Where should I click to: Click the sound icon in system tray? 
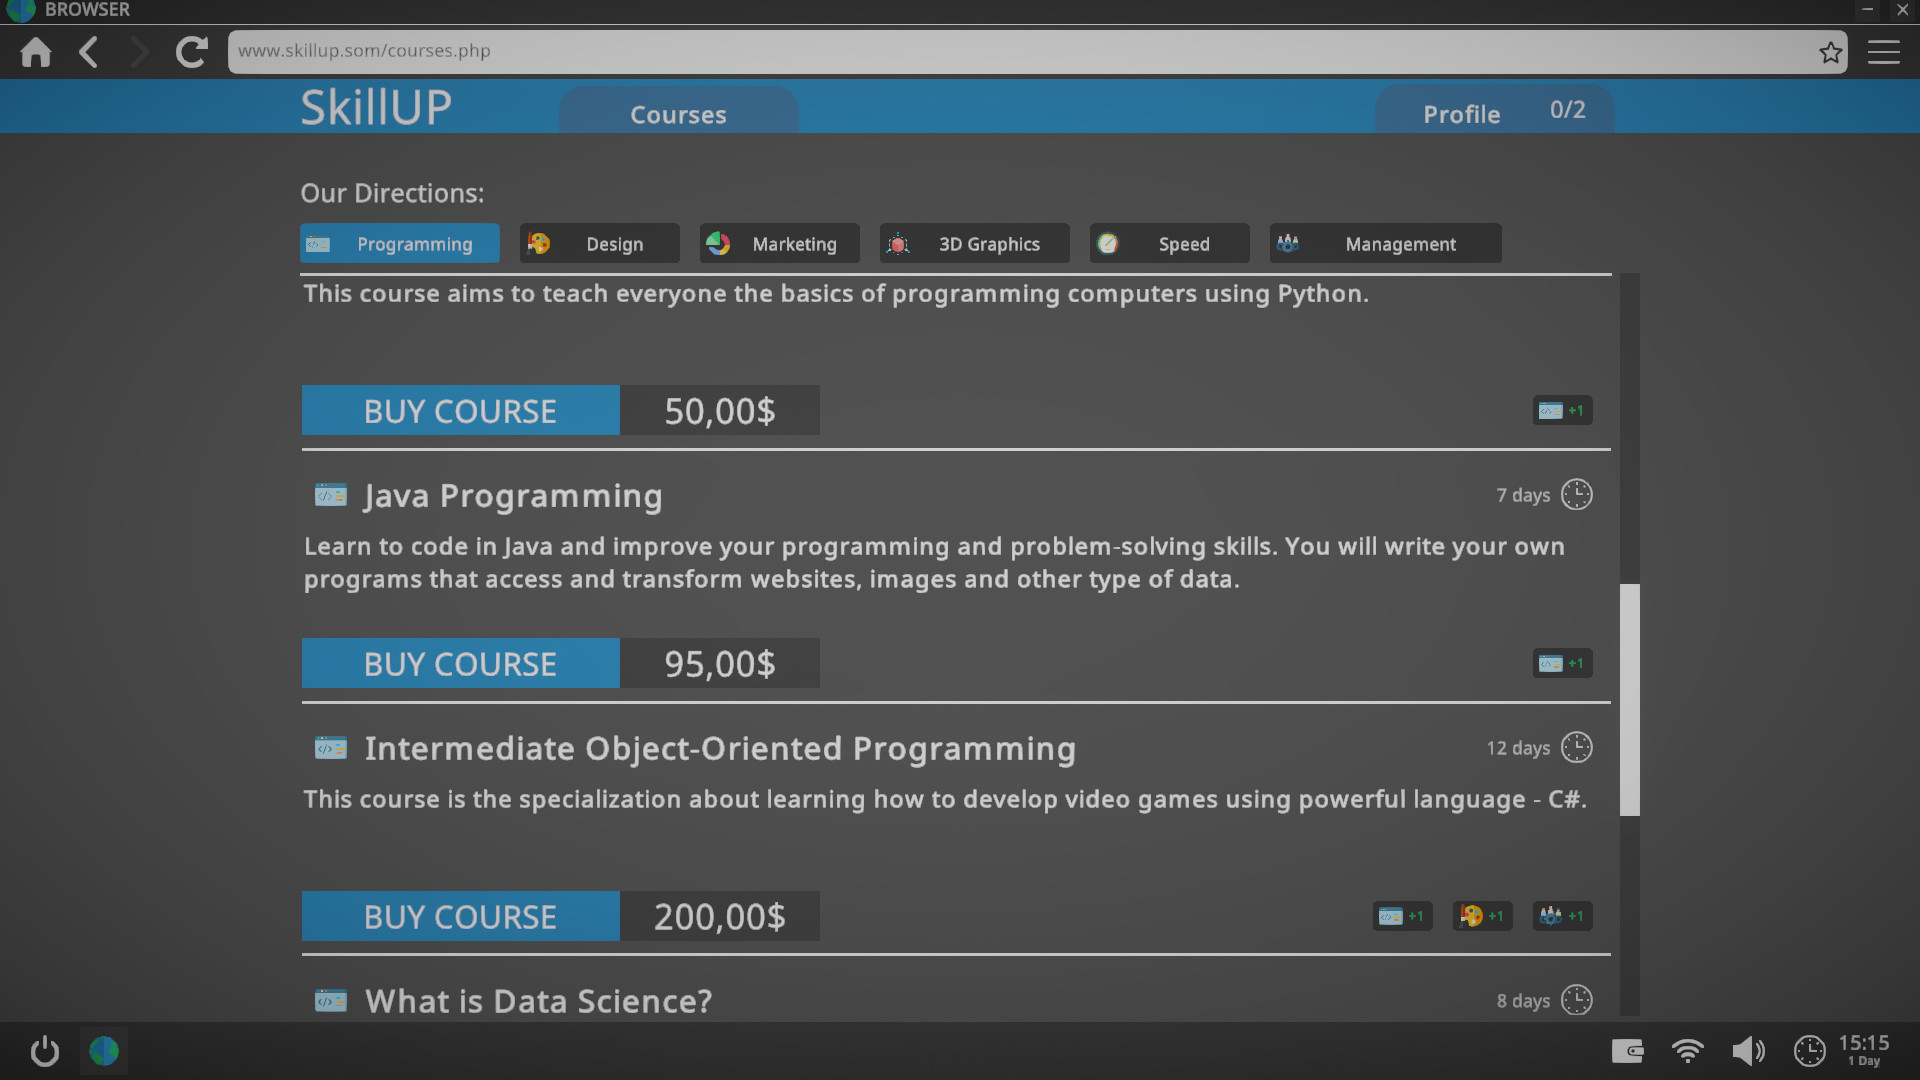(1749, 1051)
